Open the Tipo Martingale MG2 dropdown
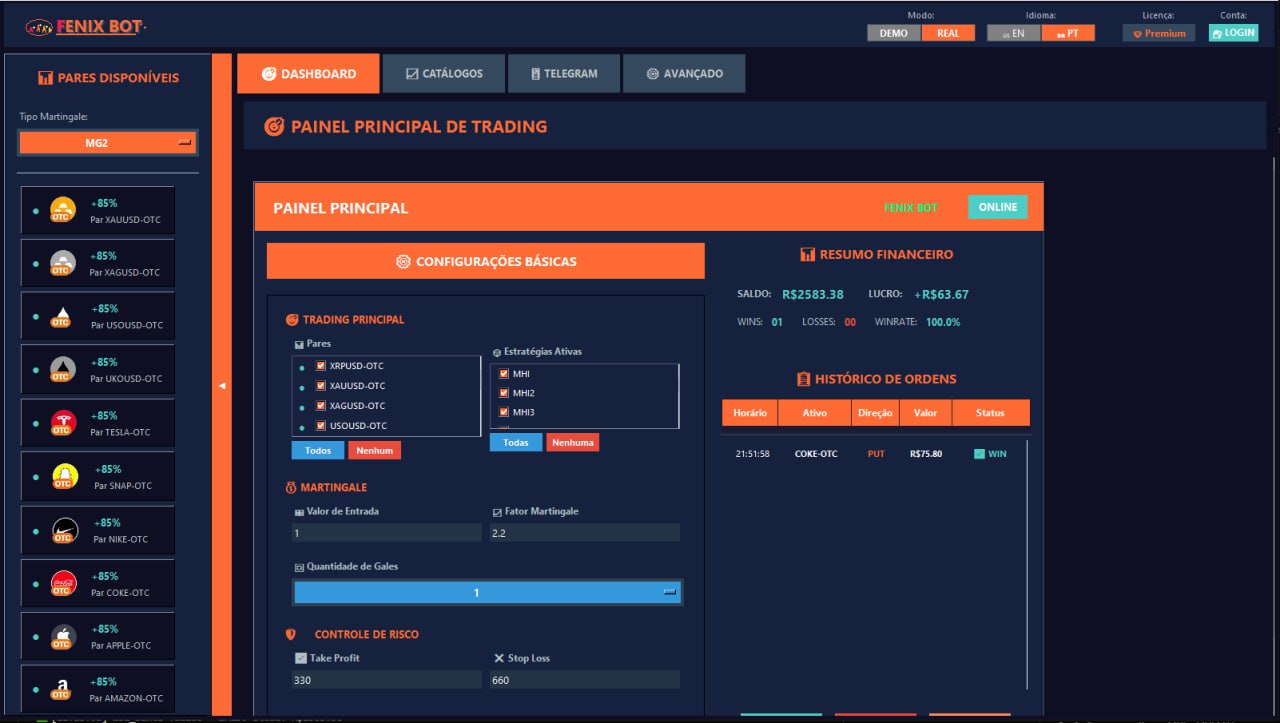This screenshot has width=1280, height=723. tap(107, 142)
